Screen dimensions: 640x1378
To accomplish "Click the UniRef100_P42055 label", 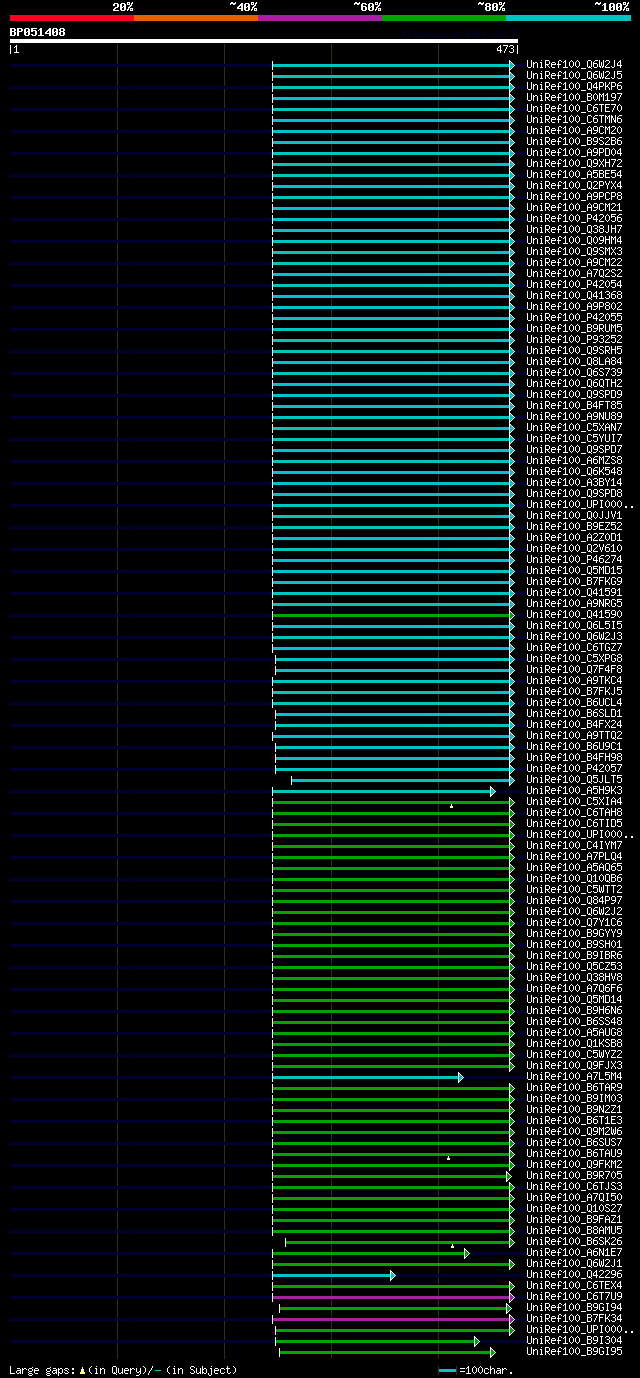I will tap(574, 317).
